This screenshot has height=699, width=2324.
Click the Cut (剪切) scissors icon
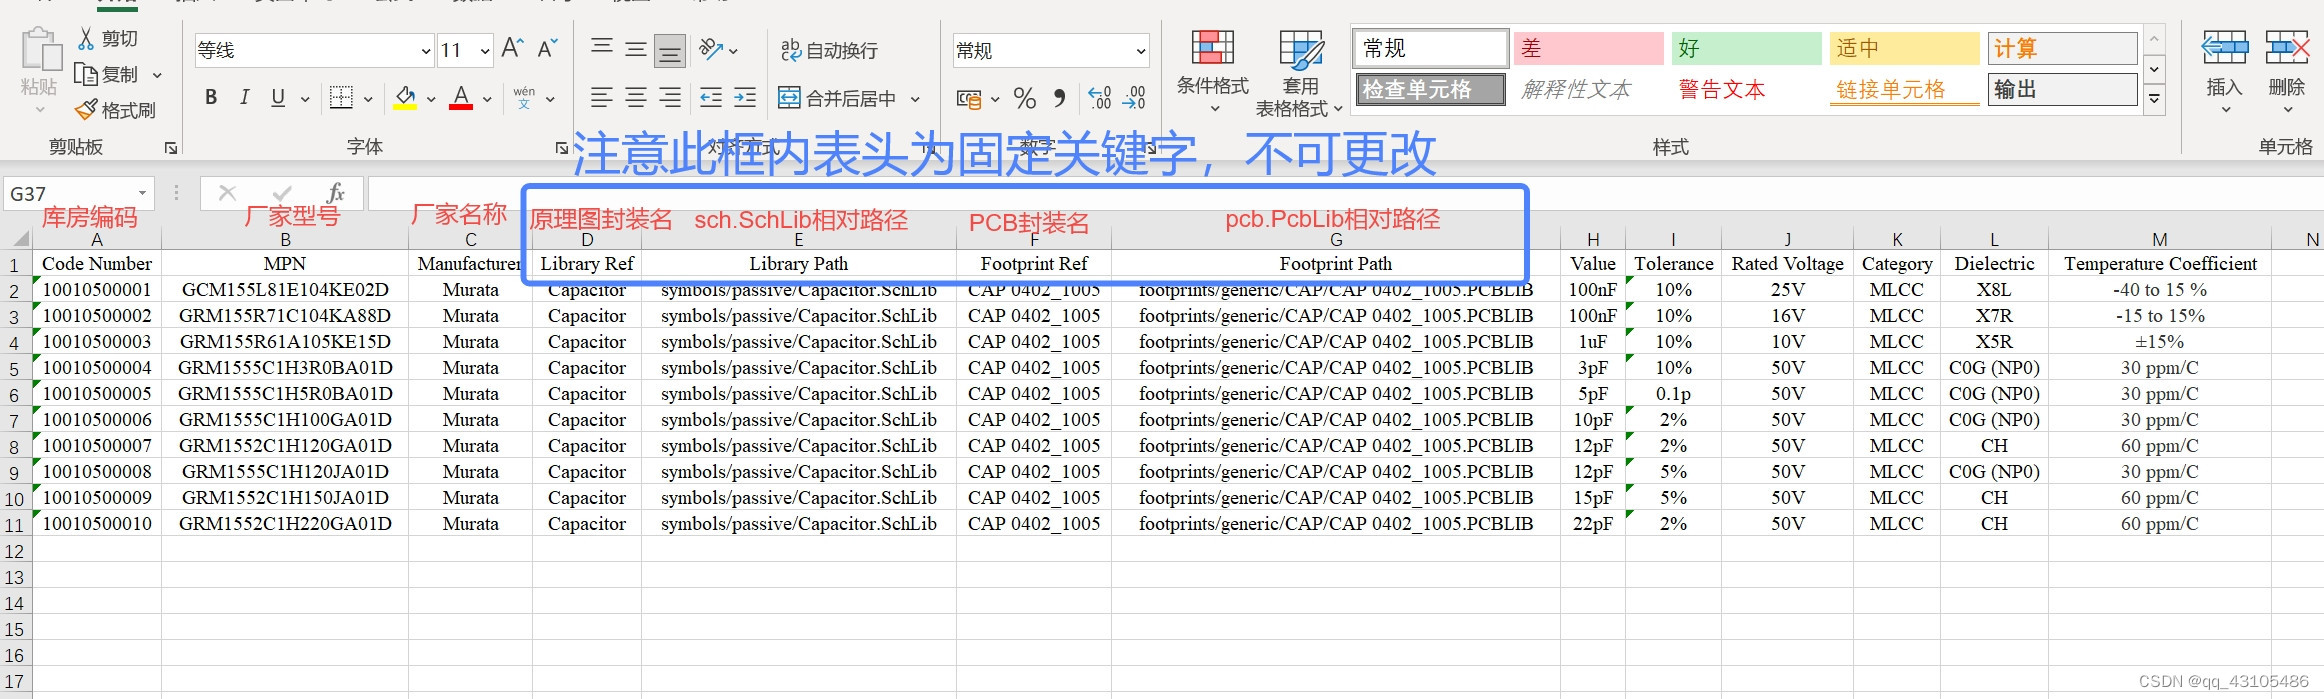[x=87, y=39]
